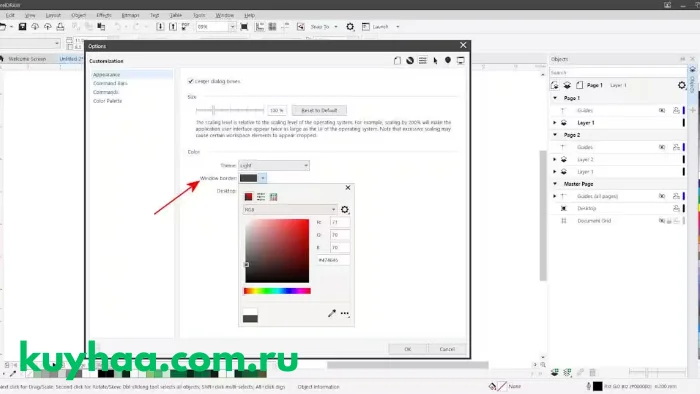This screenshot has height=394, width=700.
Task: Click the rainbow hue slider bar
Action: click(277, 291)
